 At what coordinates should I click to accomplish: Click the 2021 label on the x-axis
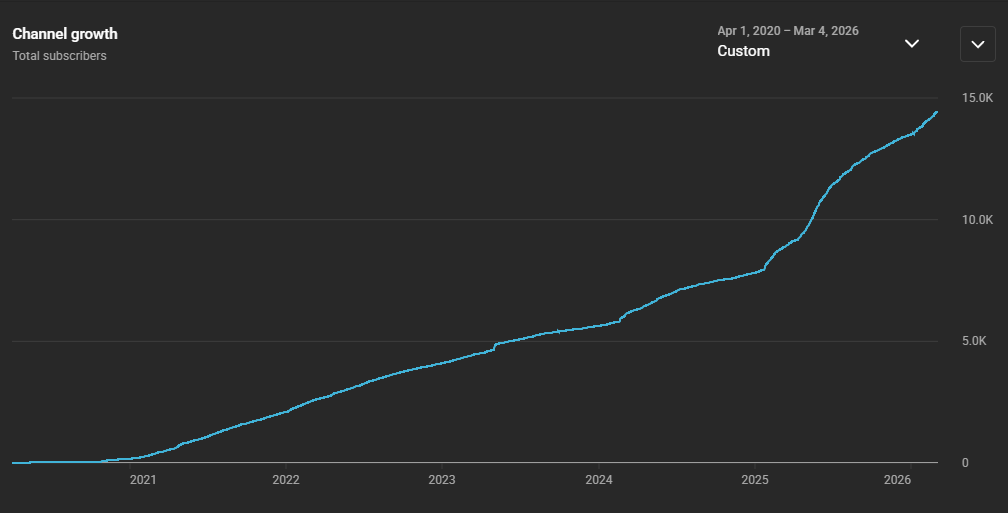(143, 481)
